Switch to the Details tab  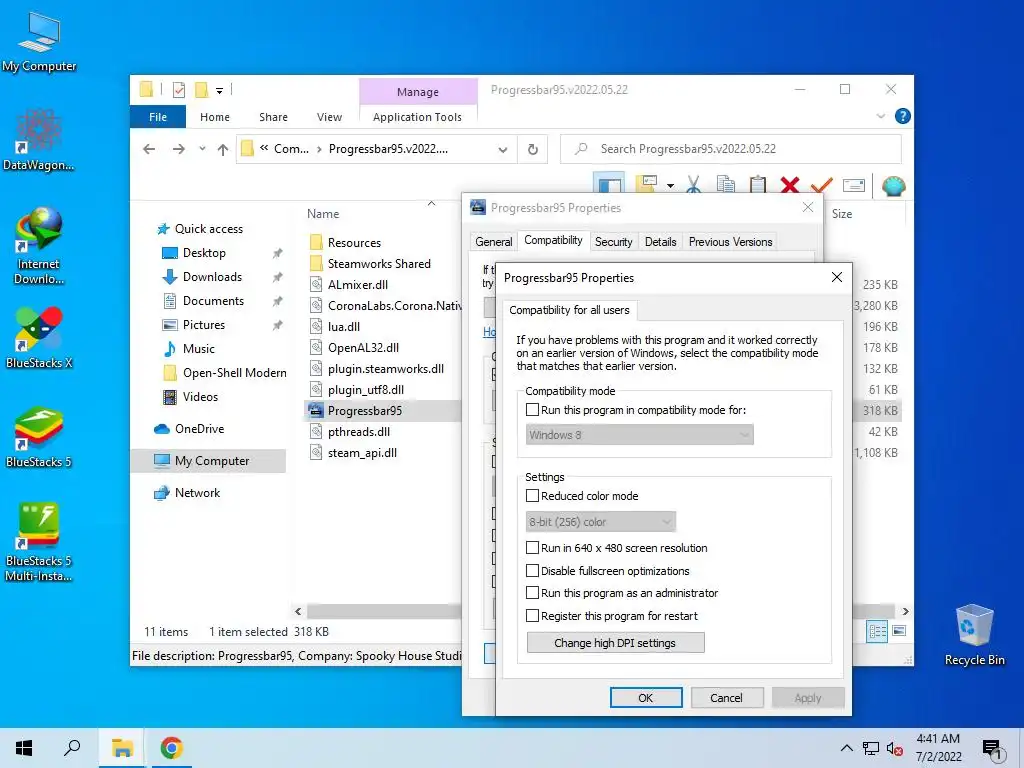pos(660,242)
